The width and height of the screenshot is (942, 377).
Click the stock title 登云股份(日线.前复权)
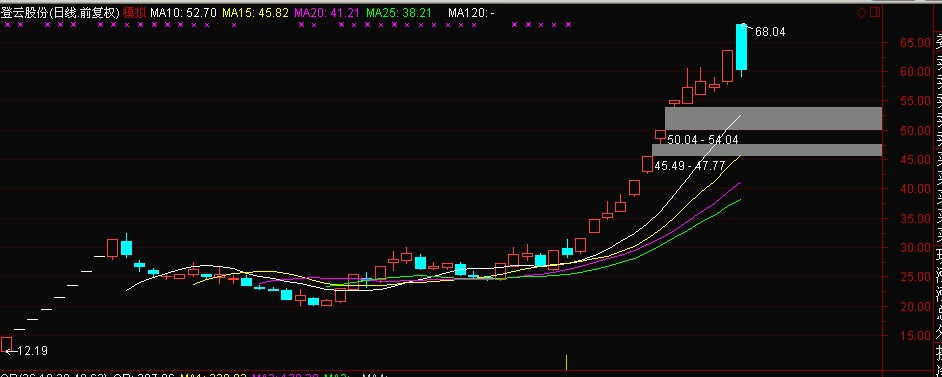pyautogui.click(x=59, y=12)
